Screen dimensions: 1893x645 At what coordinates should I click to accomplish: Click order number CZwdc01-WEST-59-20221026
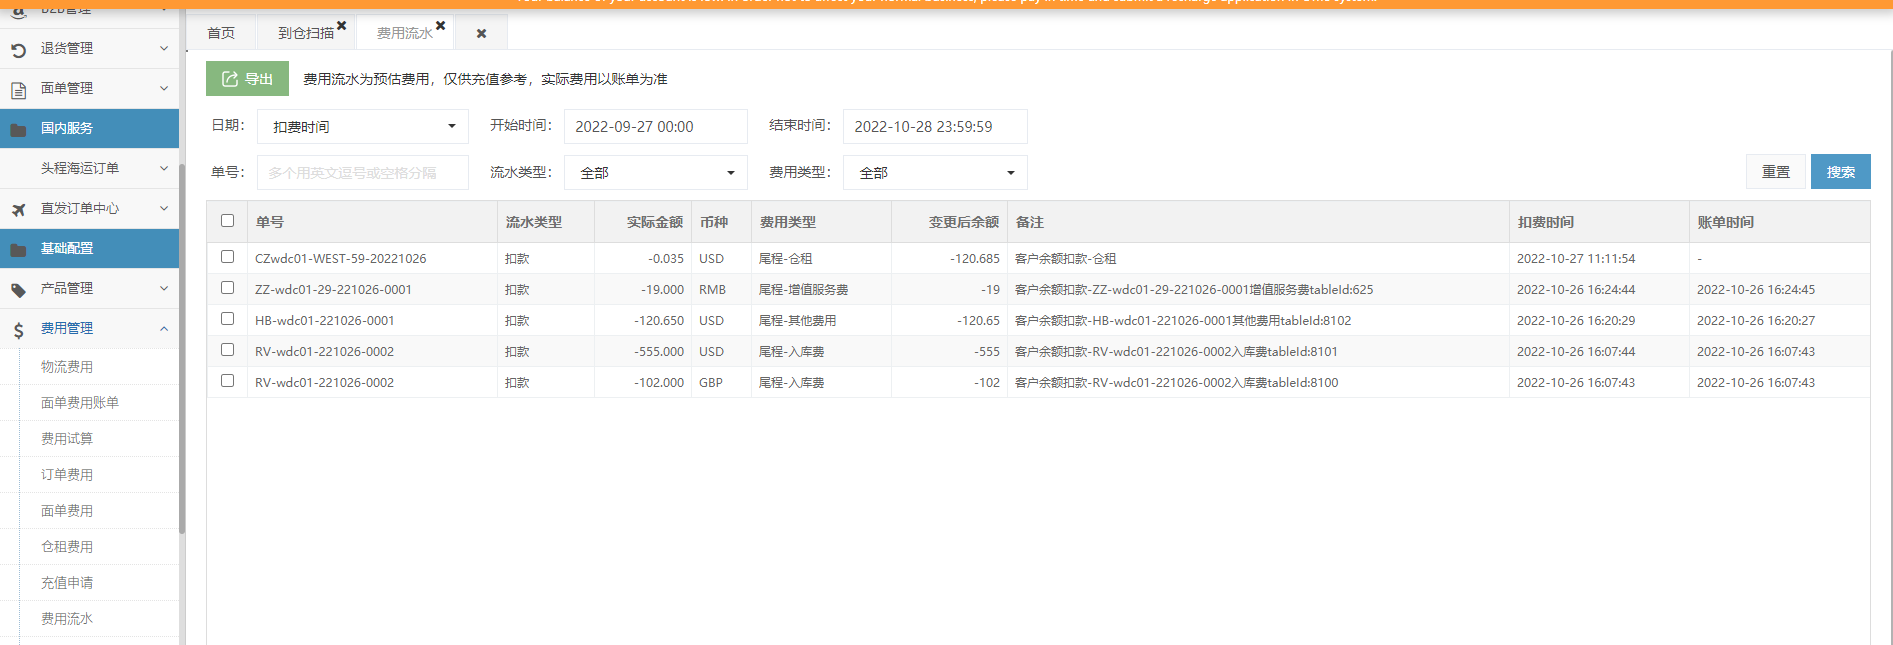tap(341, 258)
